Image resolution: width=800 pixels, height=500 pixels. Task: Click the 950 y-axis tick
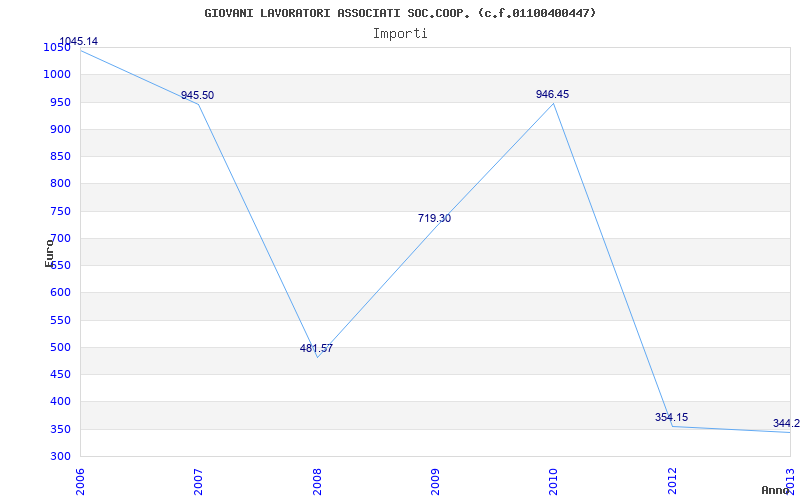click(60, 103)
